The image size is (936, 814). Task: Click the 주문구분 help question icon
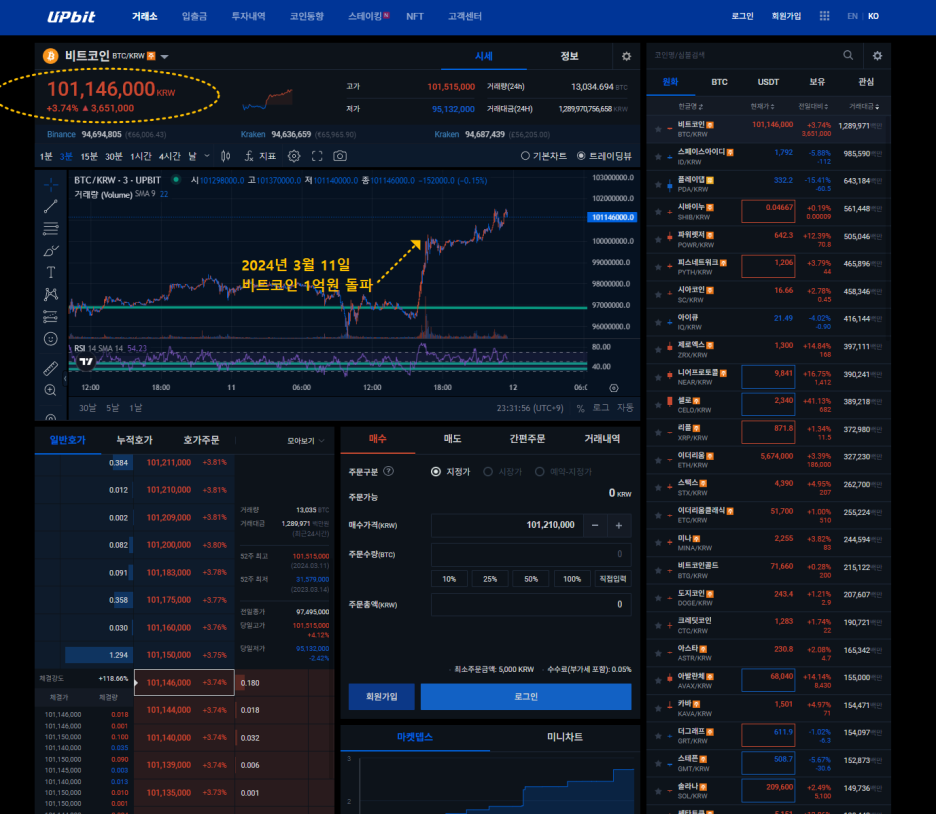point(389,471)
